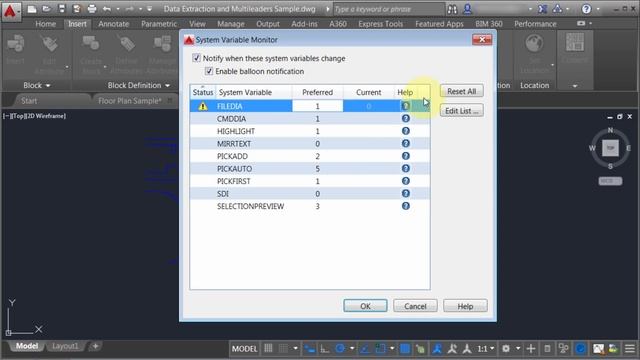
Task: Open help for FILEDIA variable
Action: (x=405, y=106)
